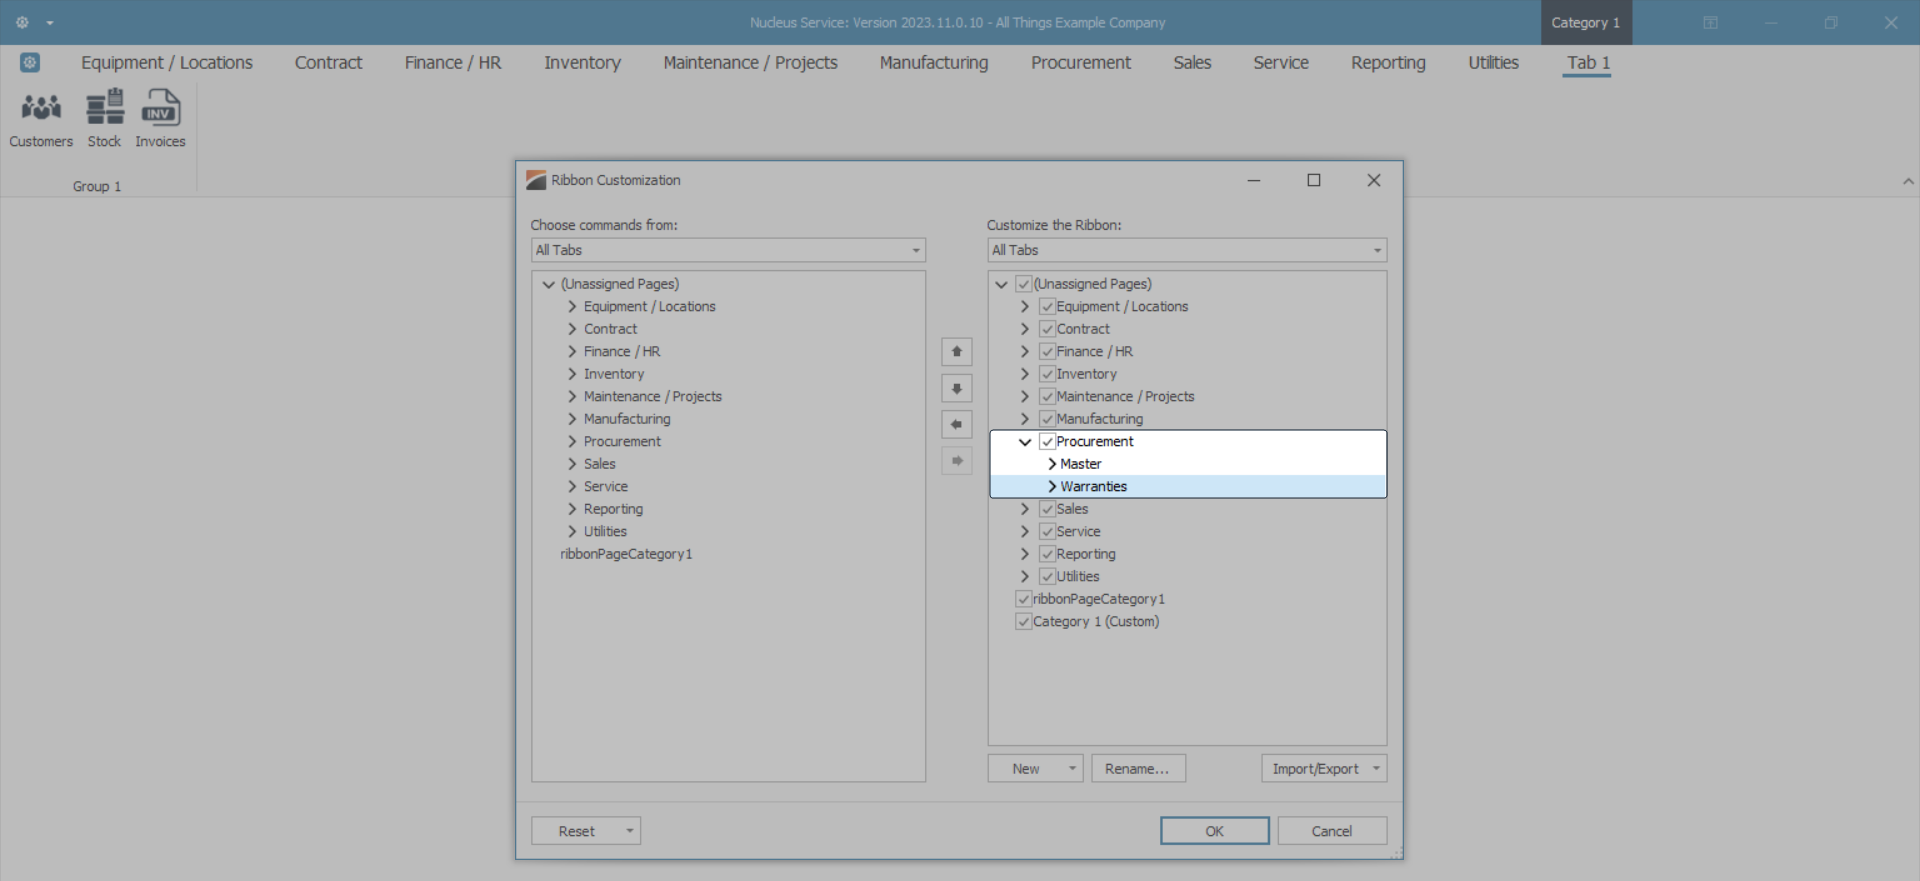Move selected item up with arrow button
Screen dimensions: 1920x881
click(x=957, y=352)
